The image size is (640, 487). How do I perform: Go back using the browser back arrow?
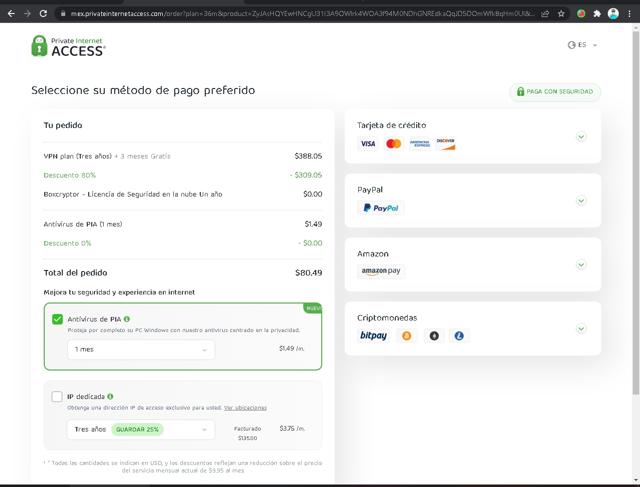(x=11, y=13)
